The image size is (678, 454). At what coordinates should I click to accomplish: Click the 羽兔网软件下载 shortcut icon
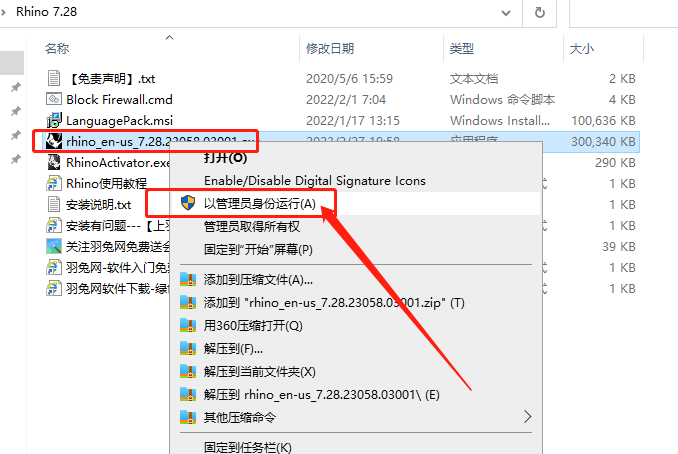pos(54,288)
